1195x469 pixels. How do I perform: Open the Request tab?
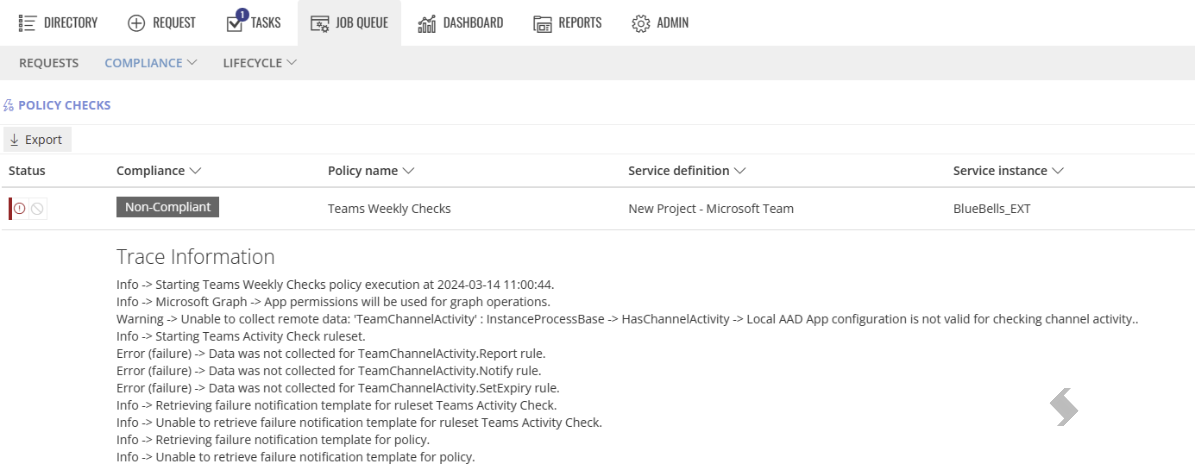tap(162, 23)
